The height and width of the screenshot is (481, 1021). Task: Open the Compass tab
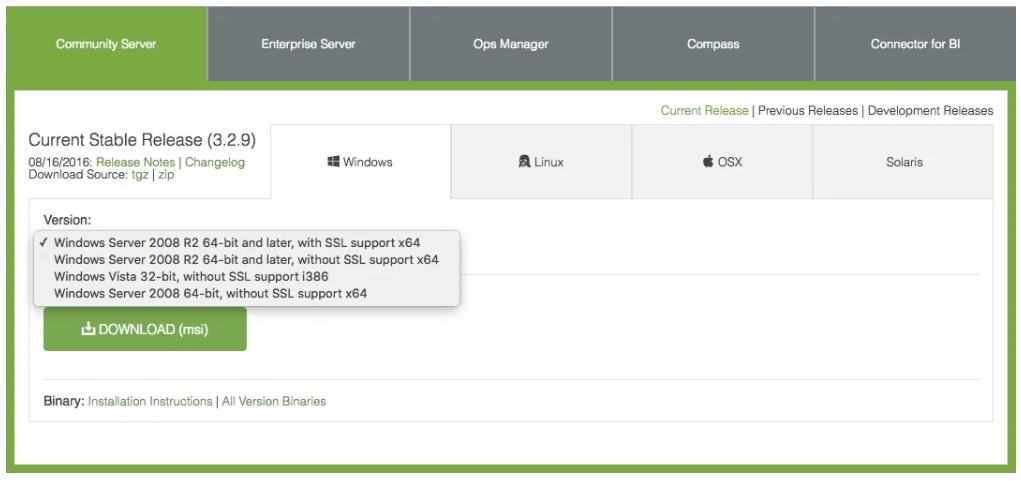[713, 44]
